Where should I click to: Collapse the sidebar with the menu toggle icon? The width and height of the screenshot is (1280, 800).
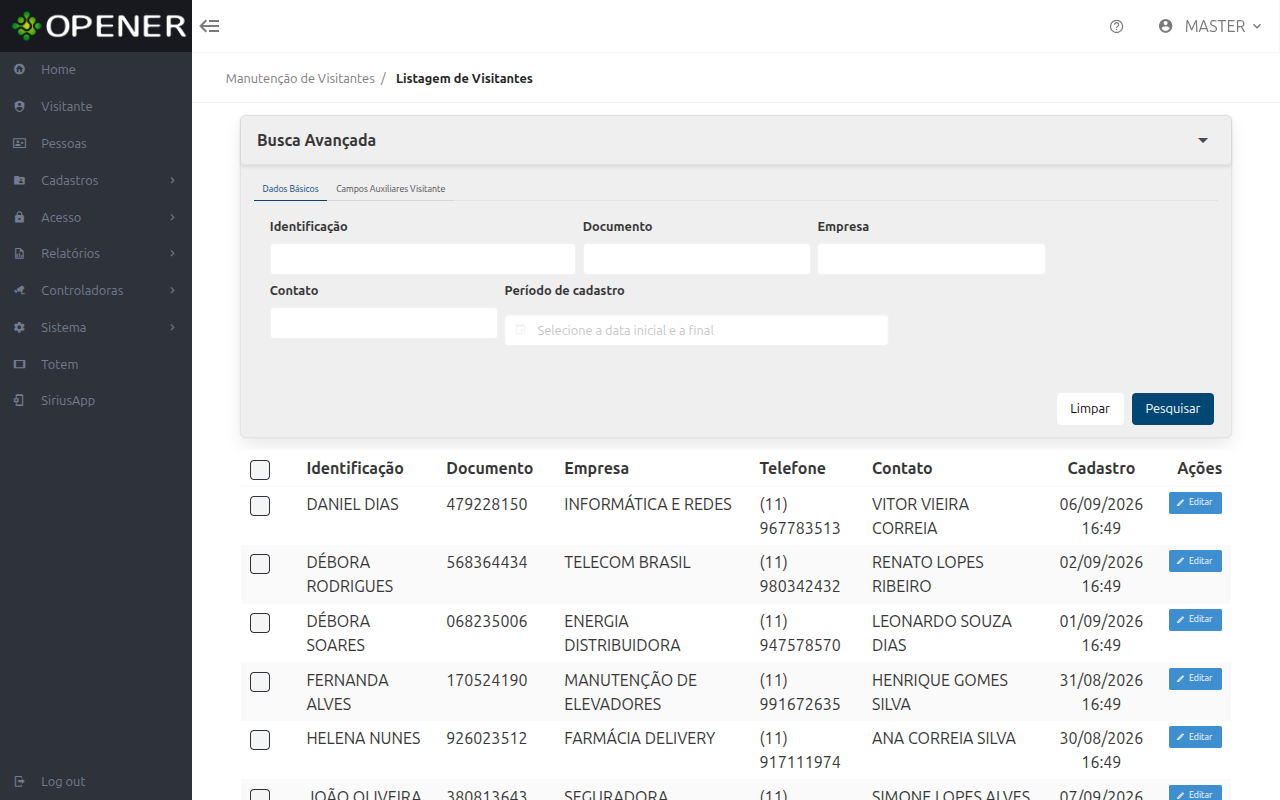(x=209, y=26)
